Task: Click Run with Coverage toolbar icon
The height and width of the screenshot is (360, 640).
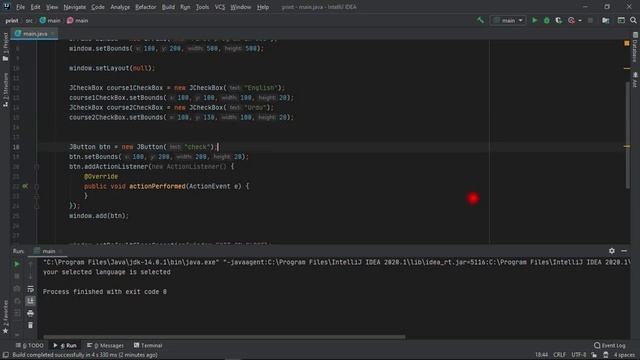Action: [x=558, y=20]
